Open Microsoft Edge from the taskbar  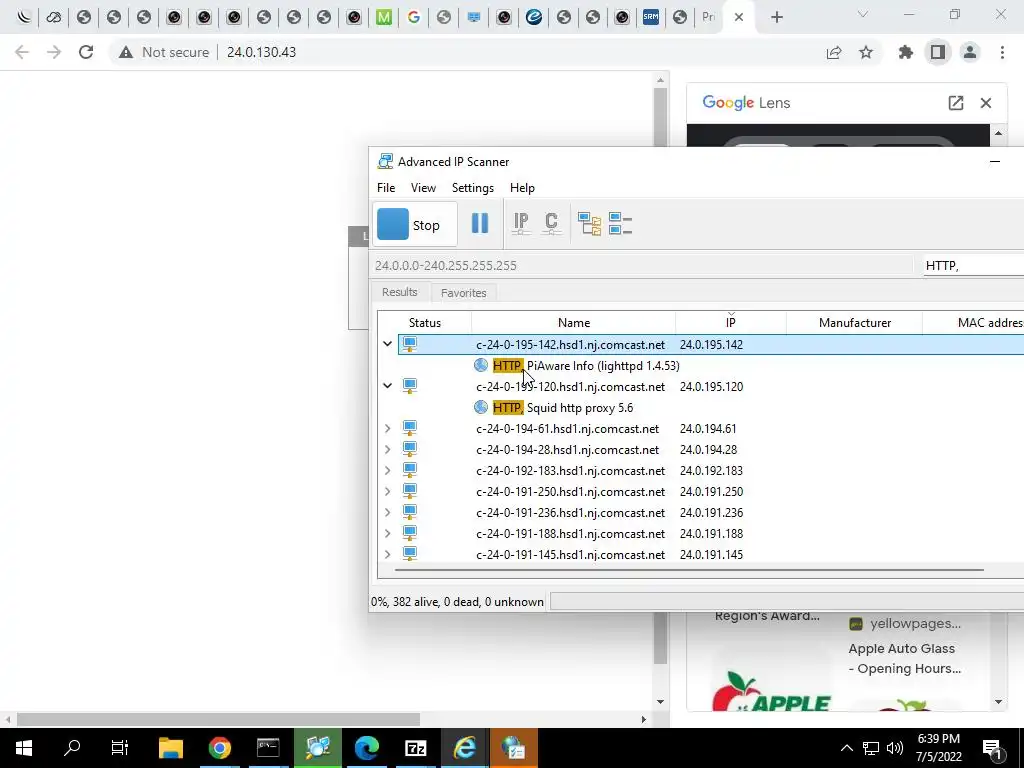click(x=366, y=748)
